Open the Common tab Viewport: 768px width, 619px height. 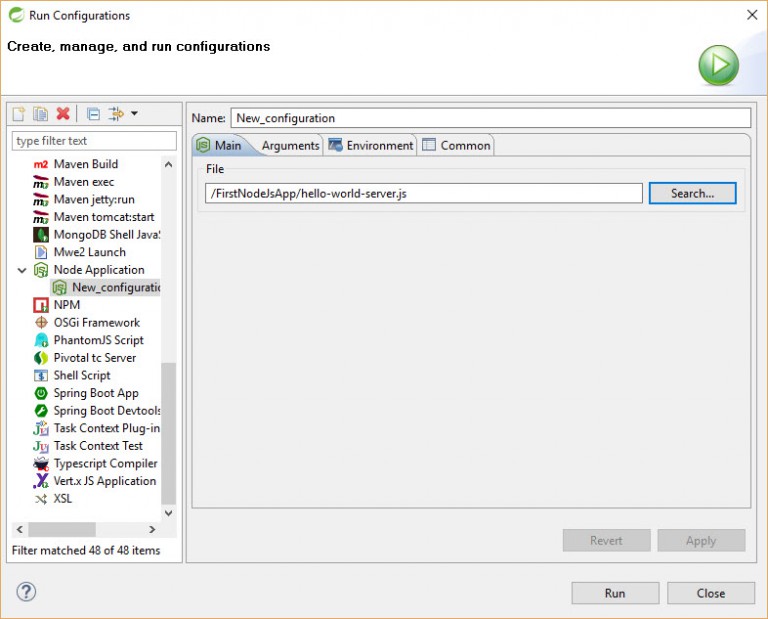[x=456, y=145]
